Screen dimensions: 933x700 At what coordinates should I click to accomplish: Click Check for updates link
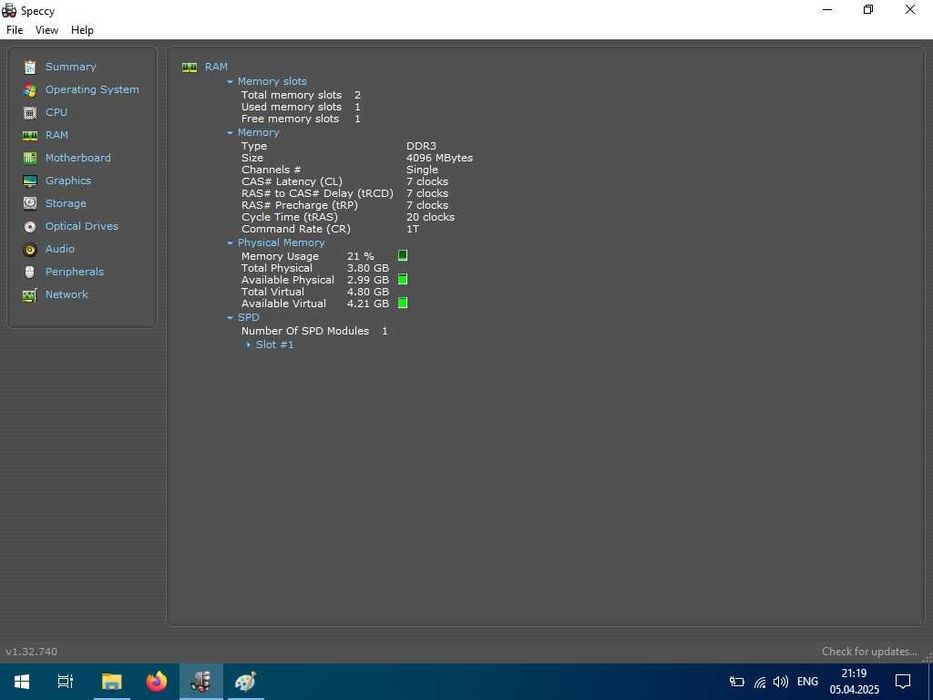pos(869,651)
